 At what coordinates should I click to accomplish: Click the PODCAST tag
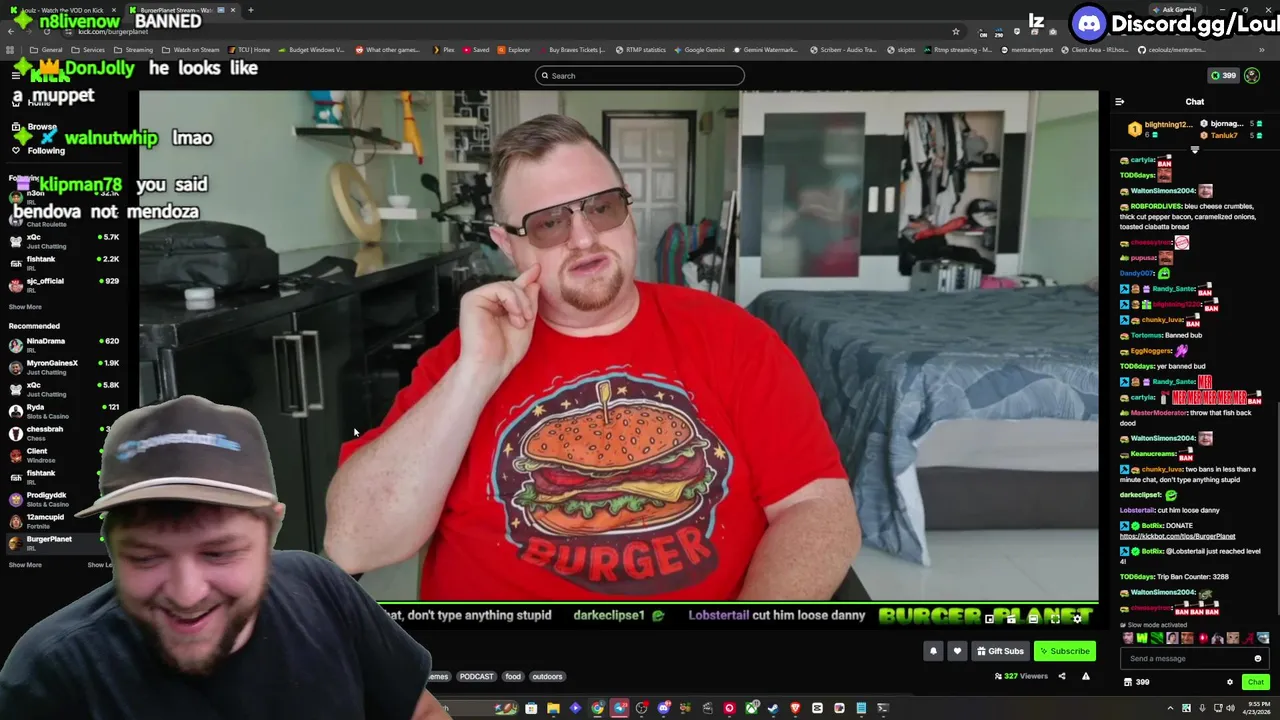(476, 676)
